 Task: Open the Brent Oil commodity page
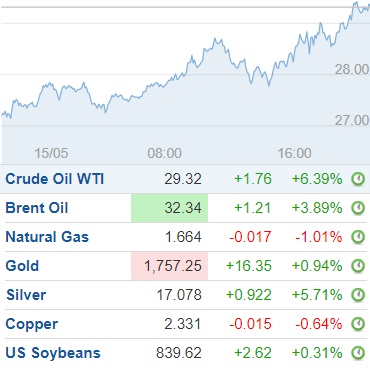tap(37, 208)
